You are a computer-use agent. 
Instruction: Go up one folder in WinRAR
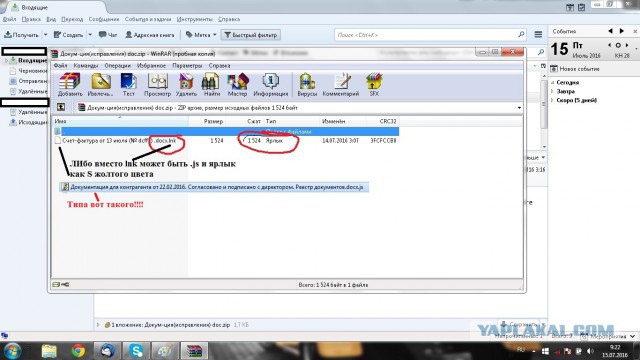tap(61, 107)
